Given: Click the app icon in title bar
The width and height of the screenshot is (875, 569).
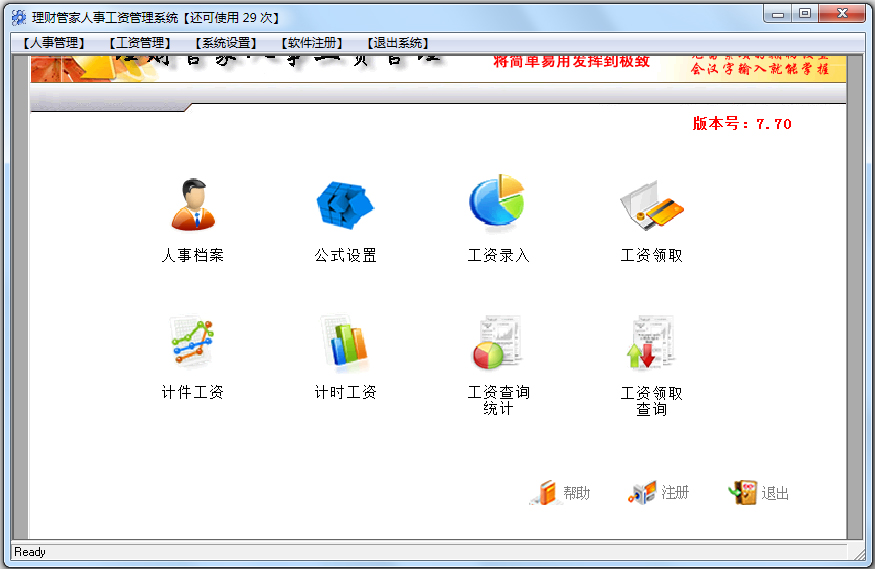Looking at the screenshot, I should click(19, 17).
